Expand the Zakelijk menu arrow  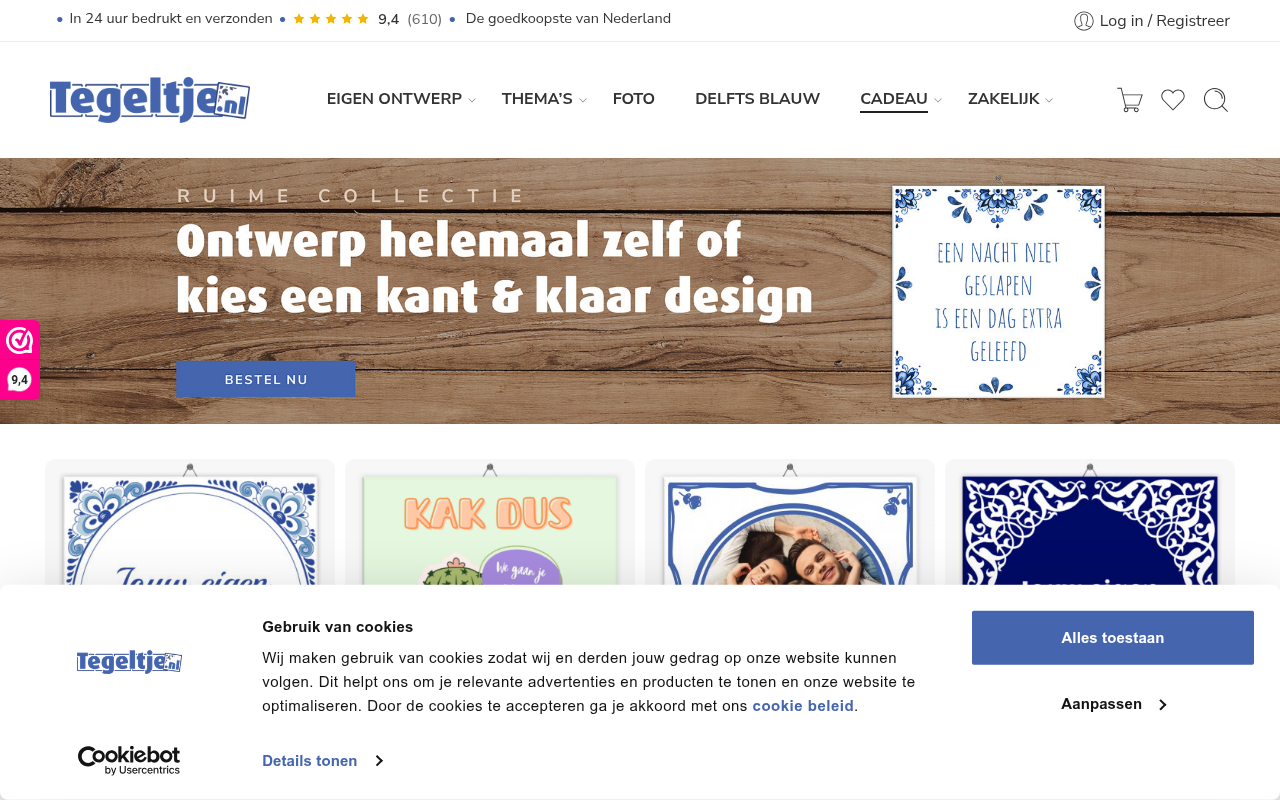(x=1049, y=100)
